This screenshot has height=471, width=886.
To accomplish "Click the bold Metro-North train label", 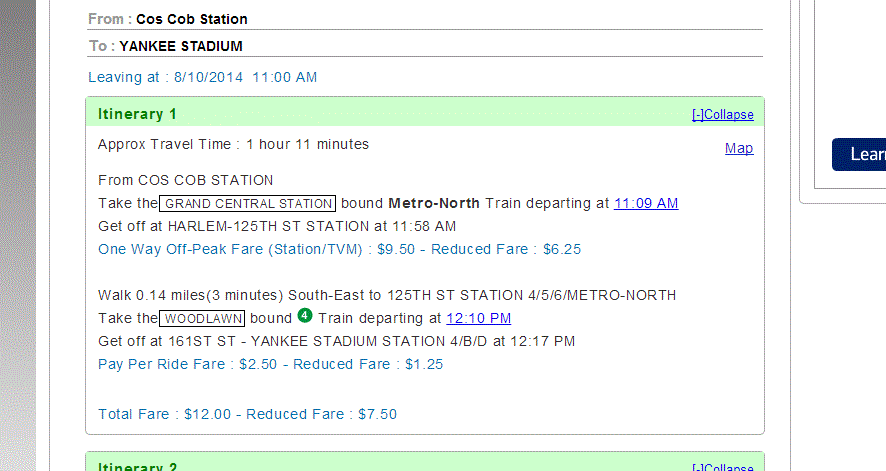I will coord(434,203).
